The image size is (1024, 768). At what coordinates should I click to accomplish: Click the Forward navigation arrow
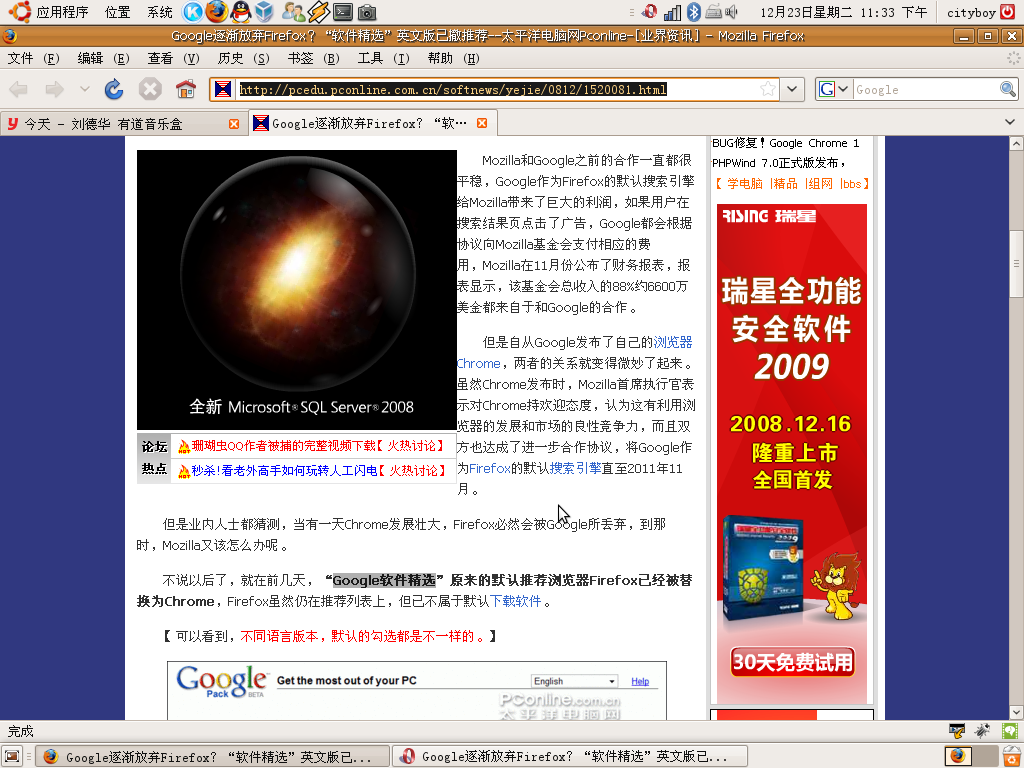[54, 89]
